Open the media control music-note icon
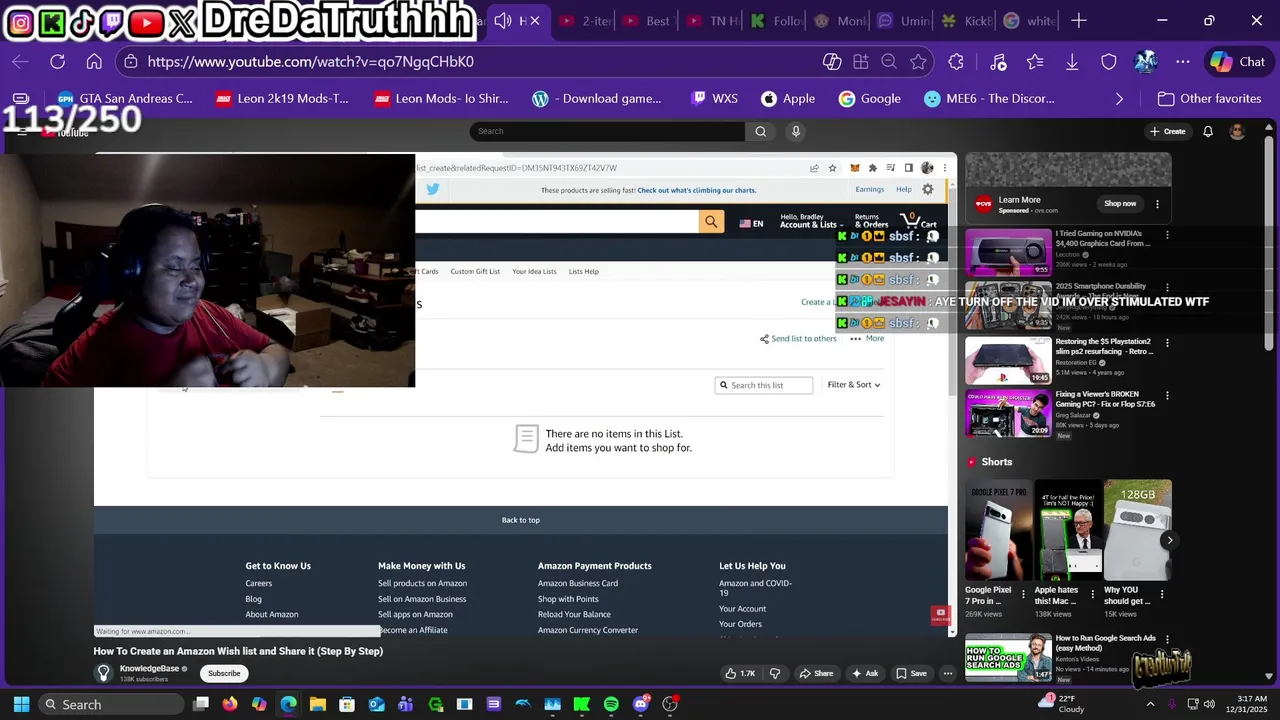Screen dimensions: 1280x720 pyautogui.click(x=998, y=62)
